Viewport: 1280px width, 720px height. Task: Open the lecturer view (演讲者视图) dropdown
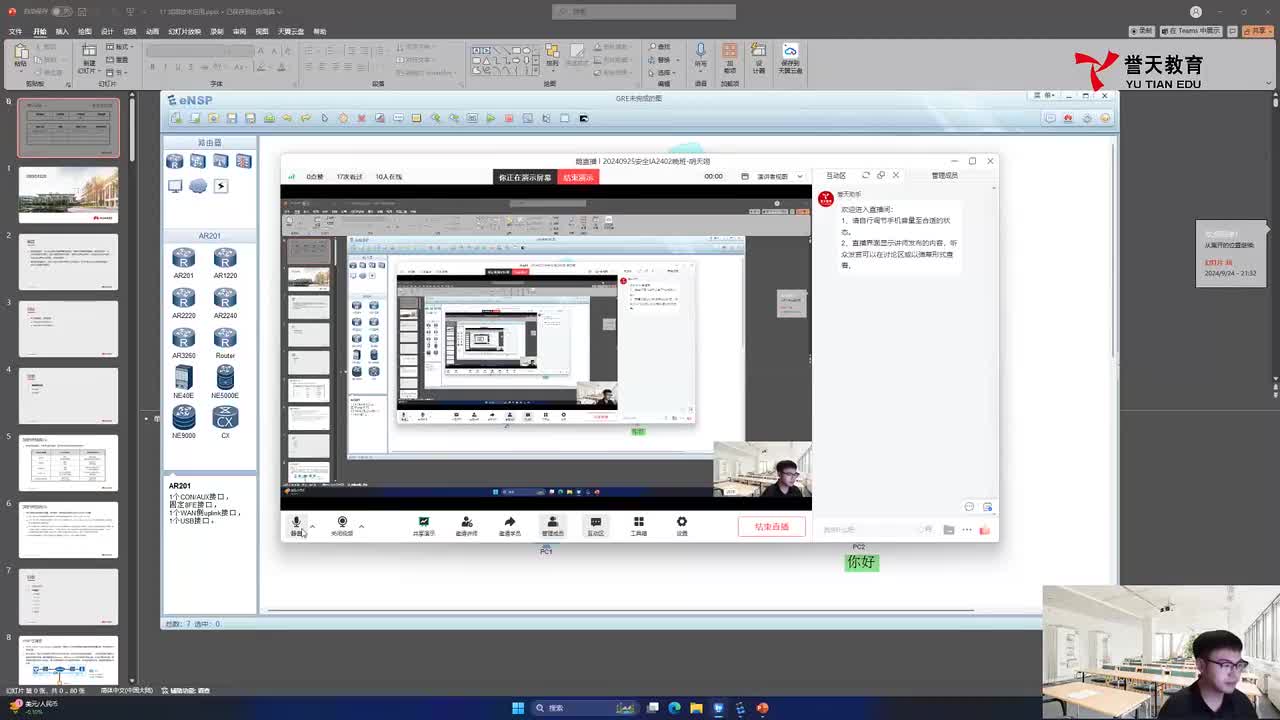point(779,177)
